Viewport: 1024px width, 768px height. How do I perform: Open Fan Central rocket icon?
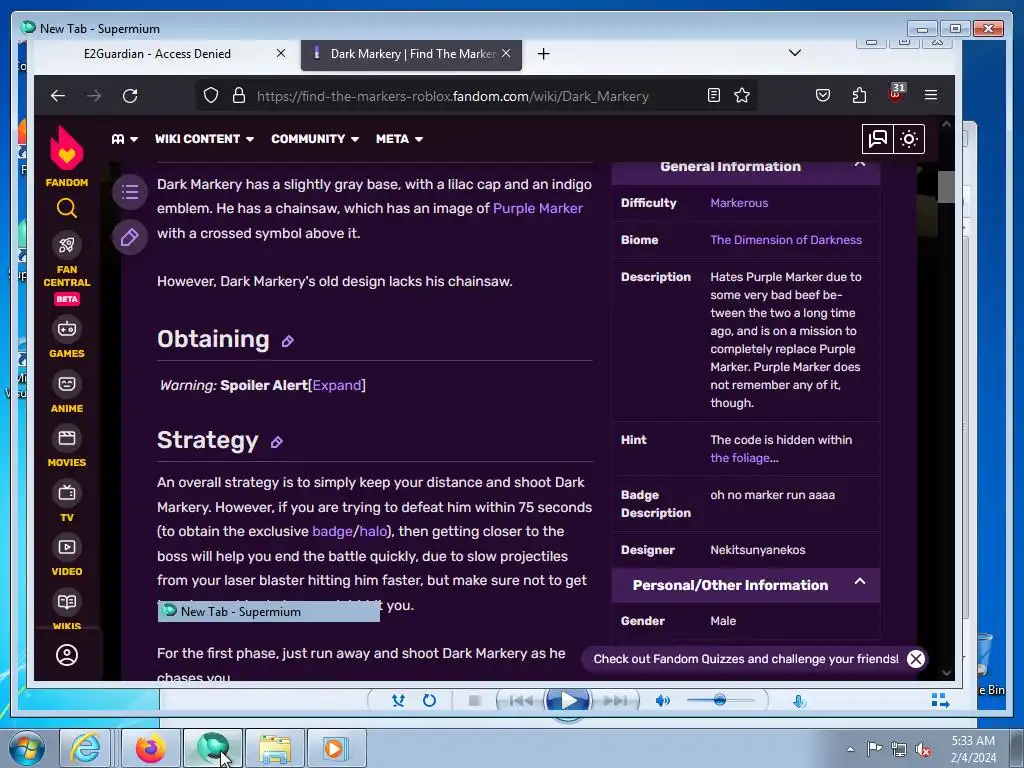[x=67, y=246]
